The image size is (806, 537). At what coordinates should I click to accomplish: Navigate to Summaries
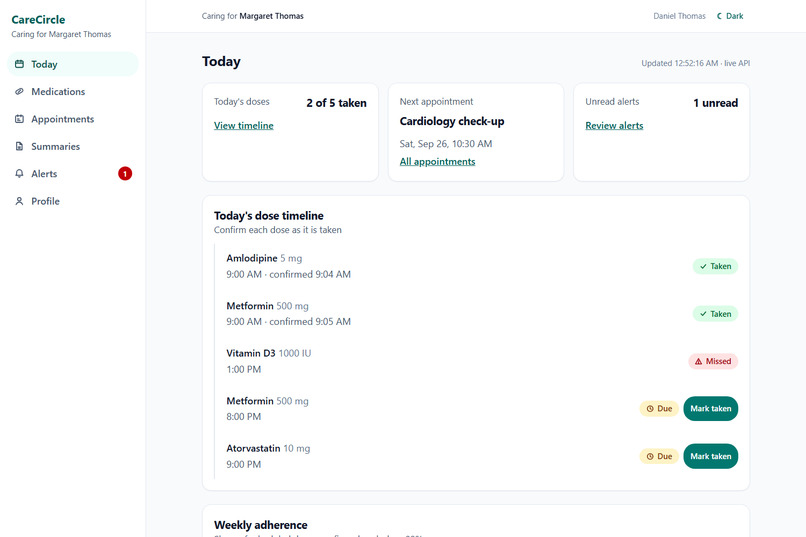tap(72, 146)
